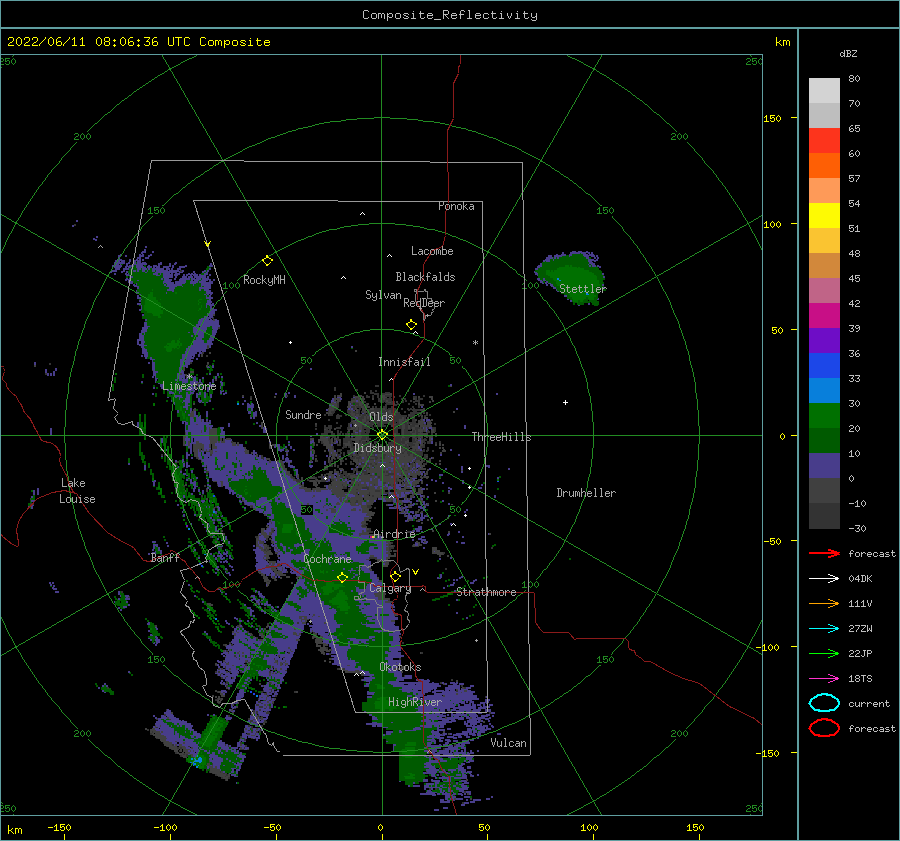Click the Blackfalds town label
This screenshot has height=841, width=900.
(425, 277)
